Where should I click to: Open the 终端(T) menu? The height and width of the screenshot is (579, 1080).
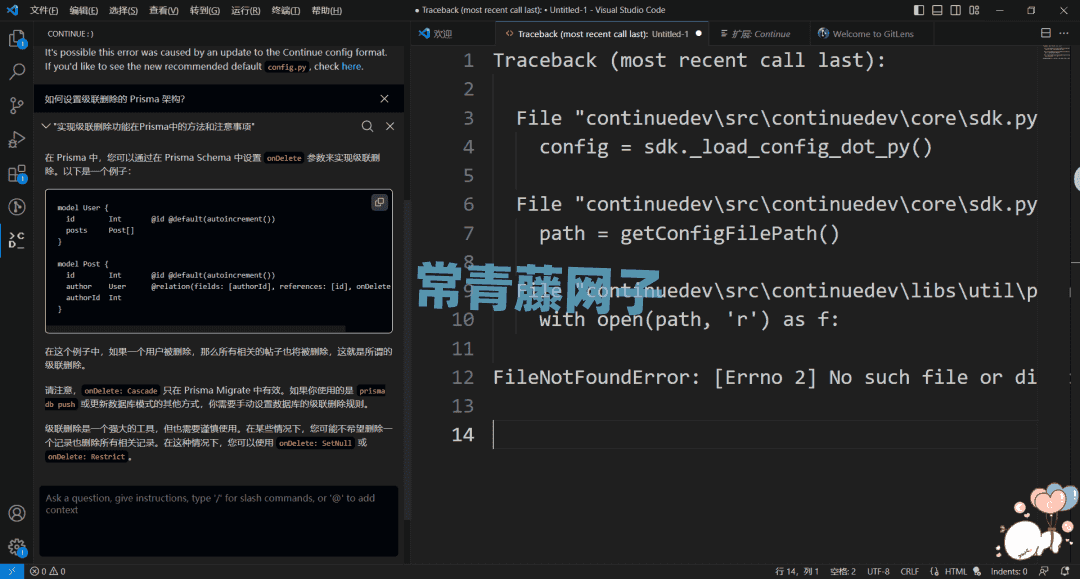click(x=285, y=10)
